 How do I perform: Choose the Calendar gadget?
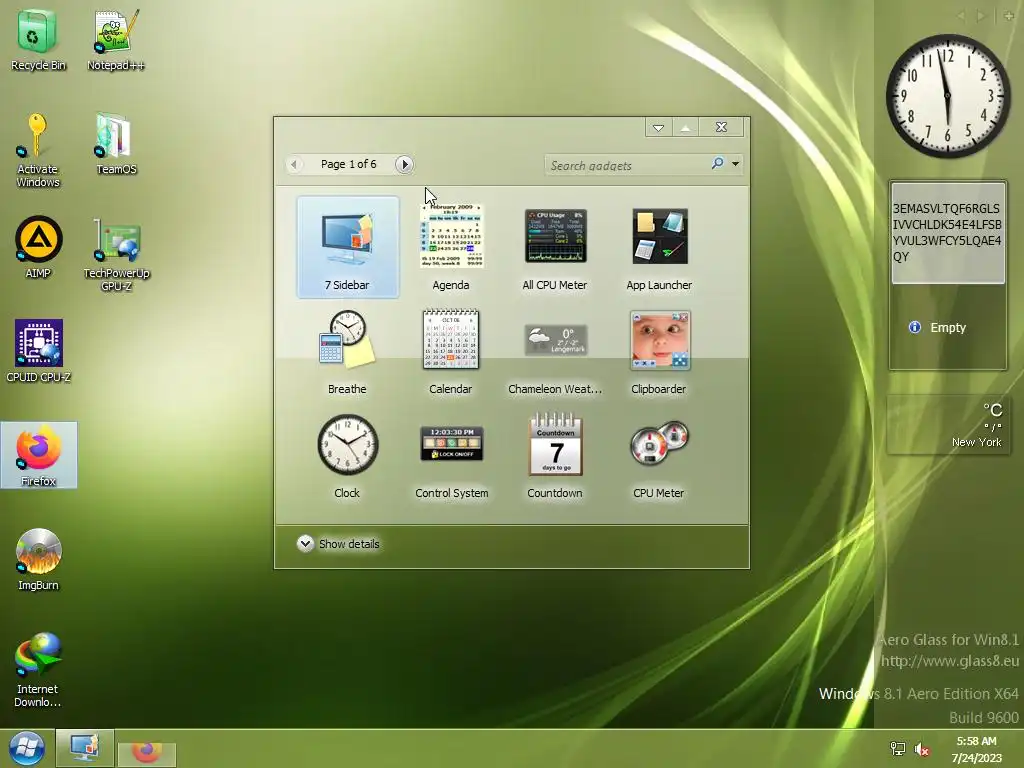(451, 351)
